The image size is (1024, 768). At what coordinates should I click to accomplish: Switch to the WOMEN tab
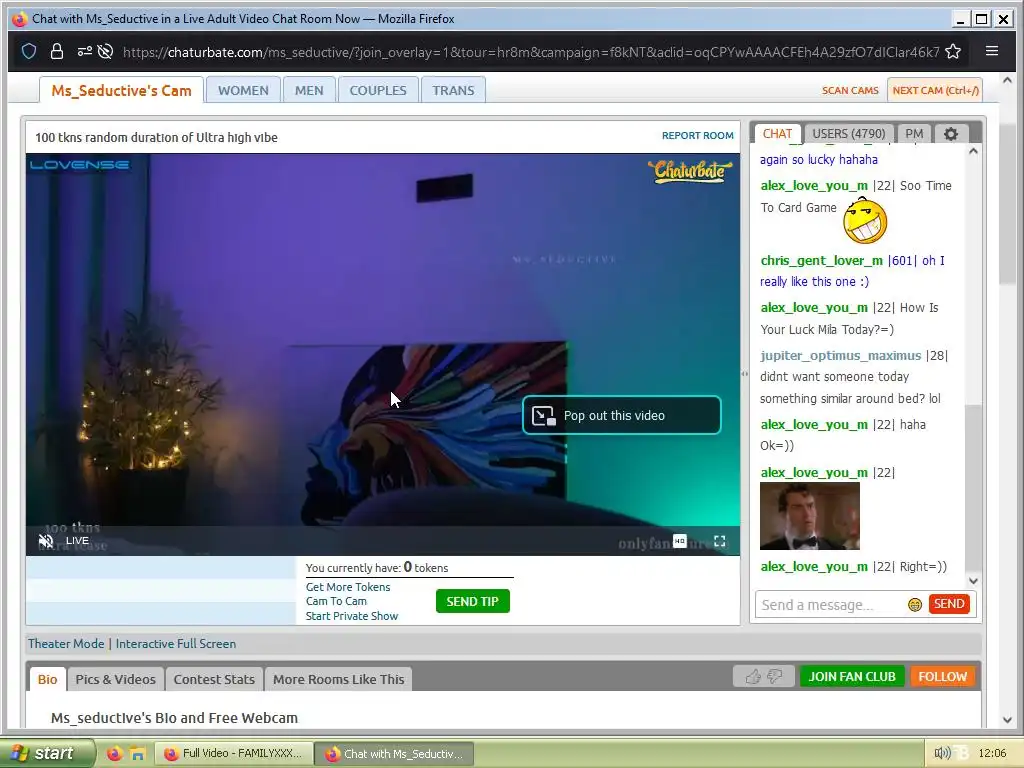pos(243,90)
